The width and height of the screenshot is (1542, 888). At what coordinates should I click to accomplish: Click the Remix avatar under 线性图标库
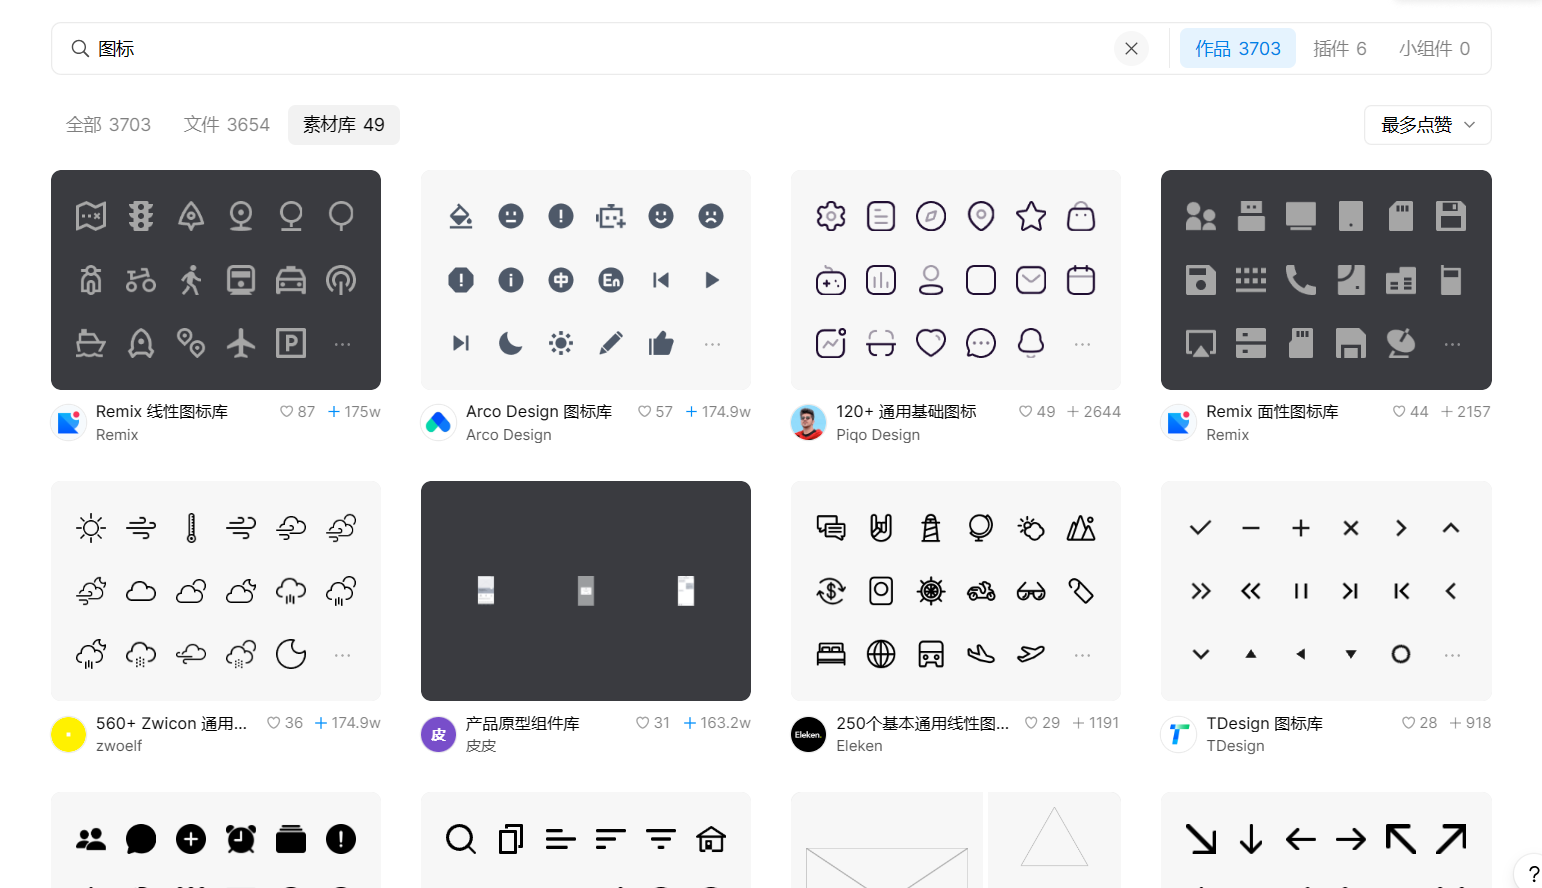coord(69,423)
